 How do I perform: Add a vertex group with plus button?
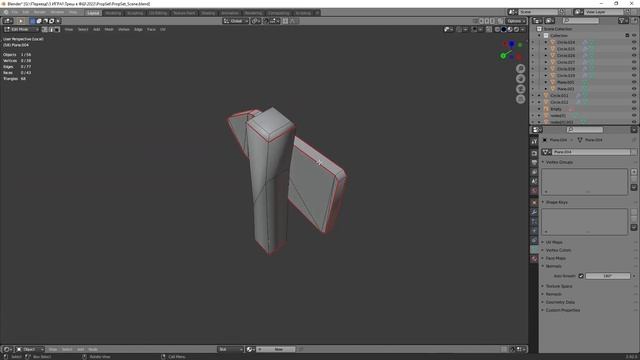point(634,172)
